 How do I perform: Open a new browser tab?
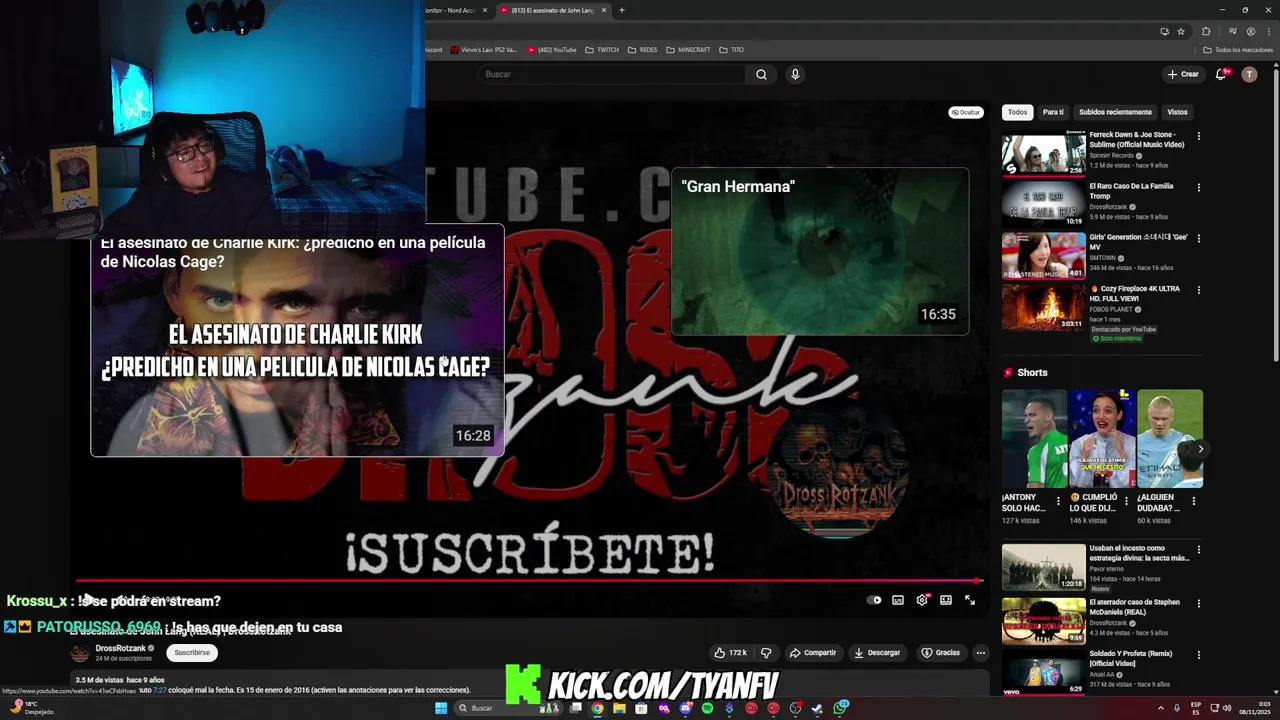(621, 10)
